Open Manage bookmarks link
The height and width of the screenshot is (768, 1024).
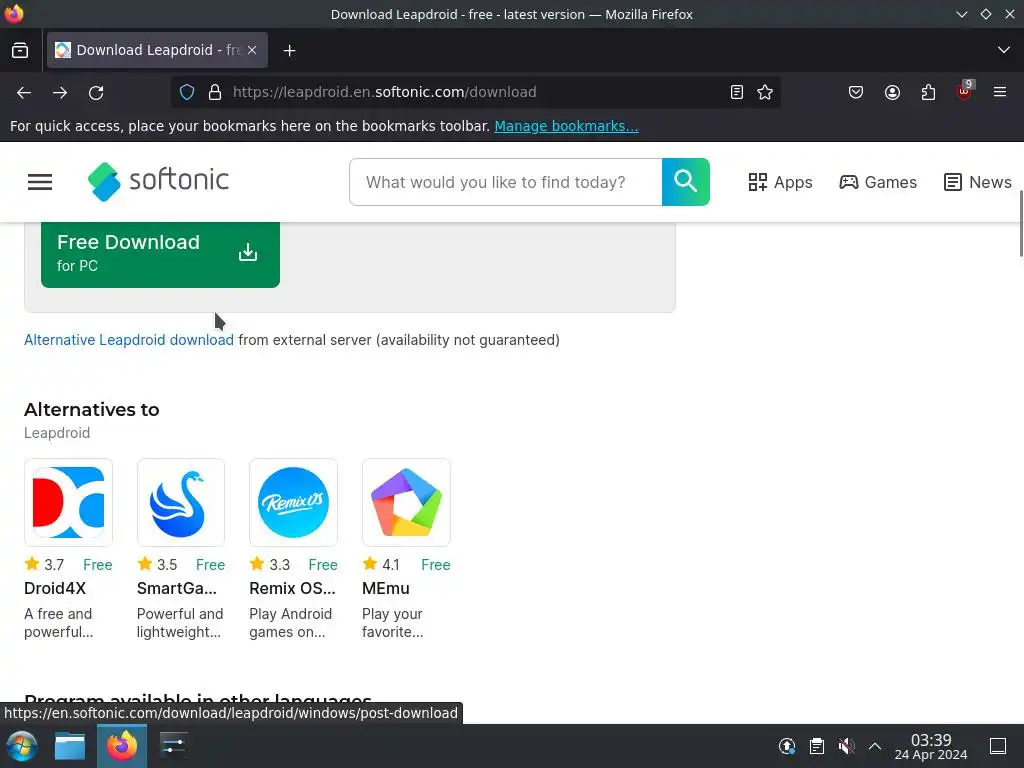566,126
